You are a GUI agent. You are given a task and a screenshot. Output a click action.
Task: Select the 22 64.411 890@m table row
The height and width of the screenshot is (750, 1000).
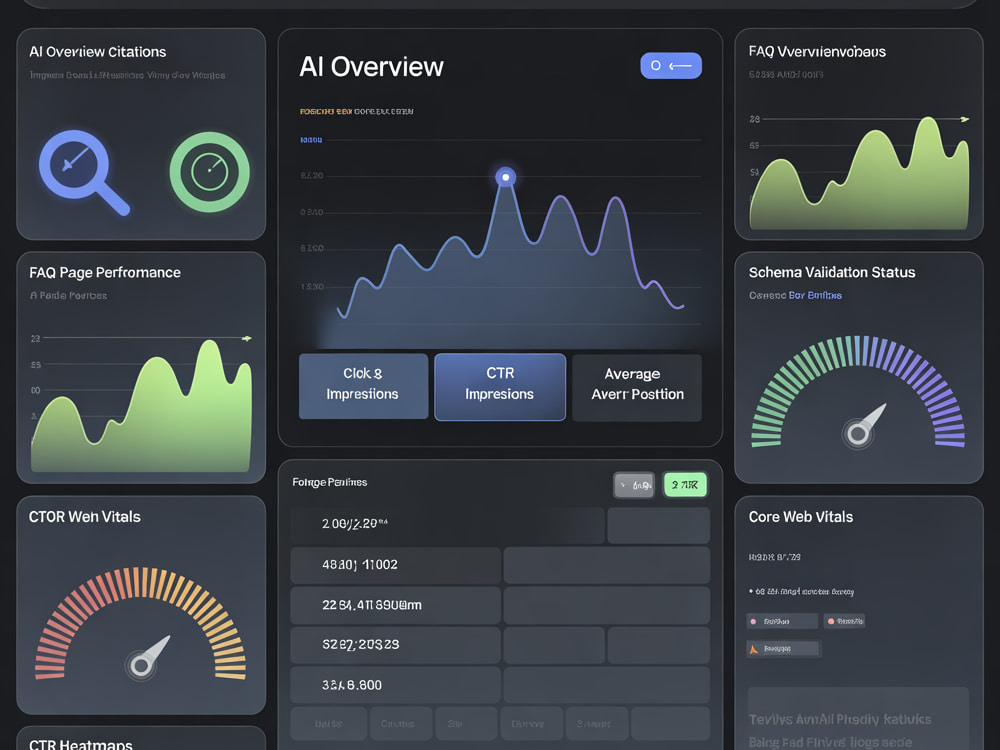[500, 605]
